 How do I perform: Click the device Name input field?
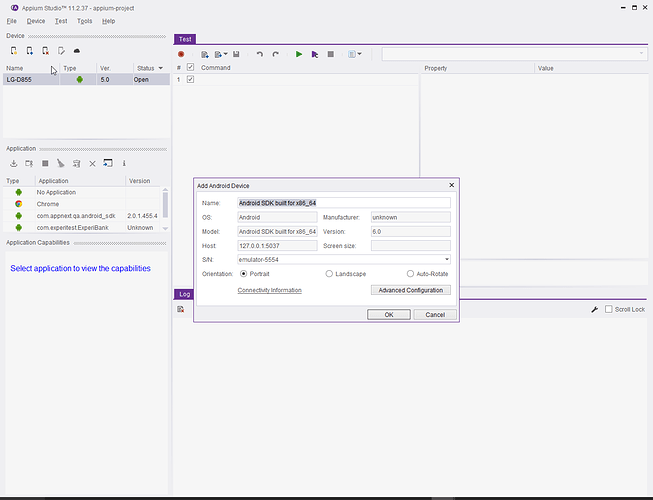(x=343, y=202)
